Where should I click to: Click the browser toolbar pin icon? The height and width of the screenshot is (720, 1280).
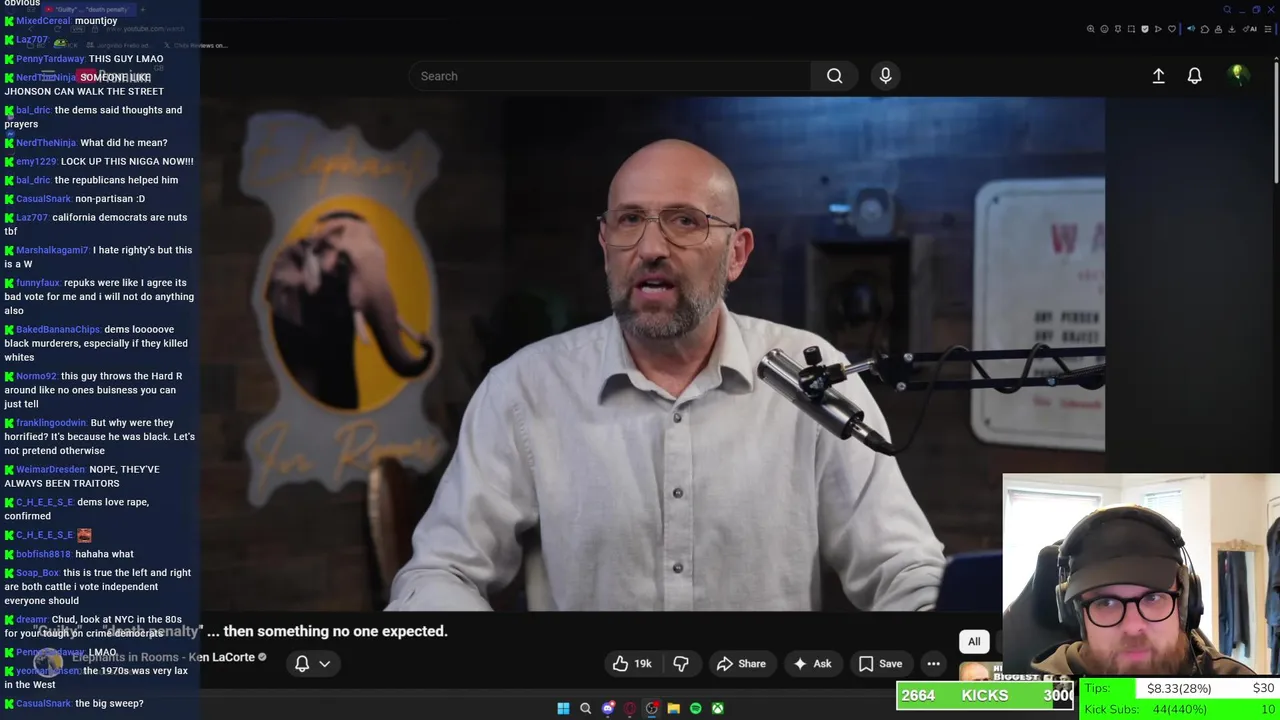point(1118,29)
